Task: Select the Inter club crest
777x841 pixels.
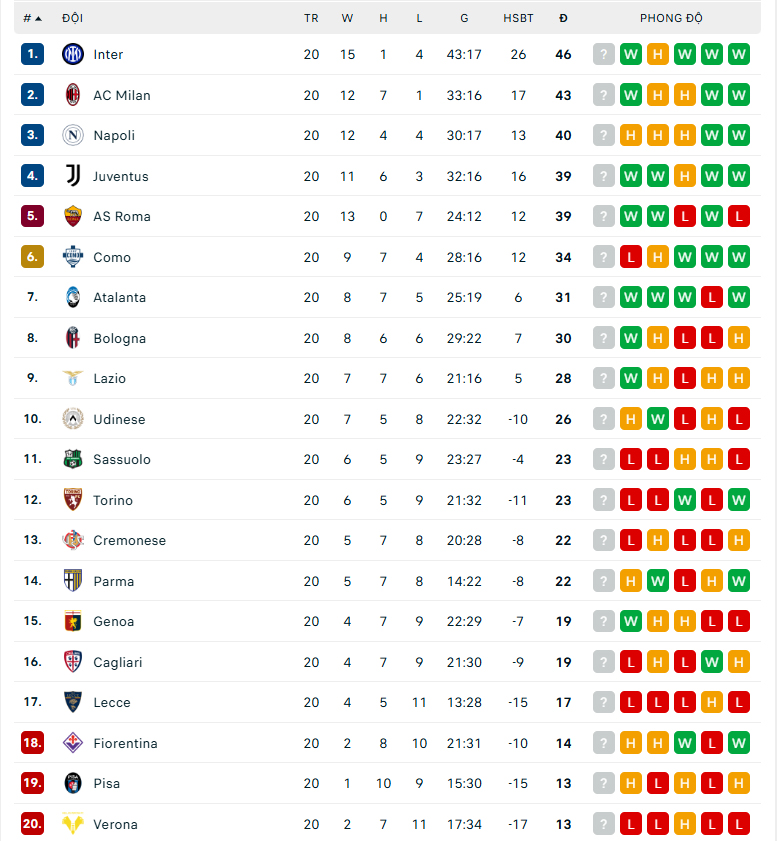Action: click(x=72, y=54)
